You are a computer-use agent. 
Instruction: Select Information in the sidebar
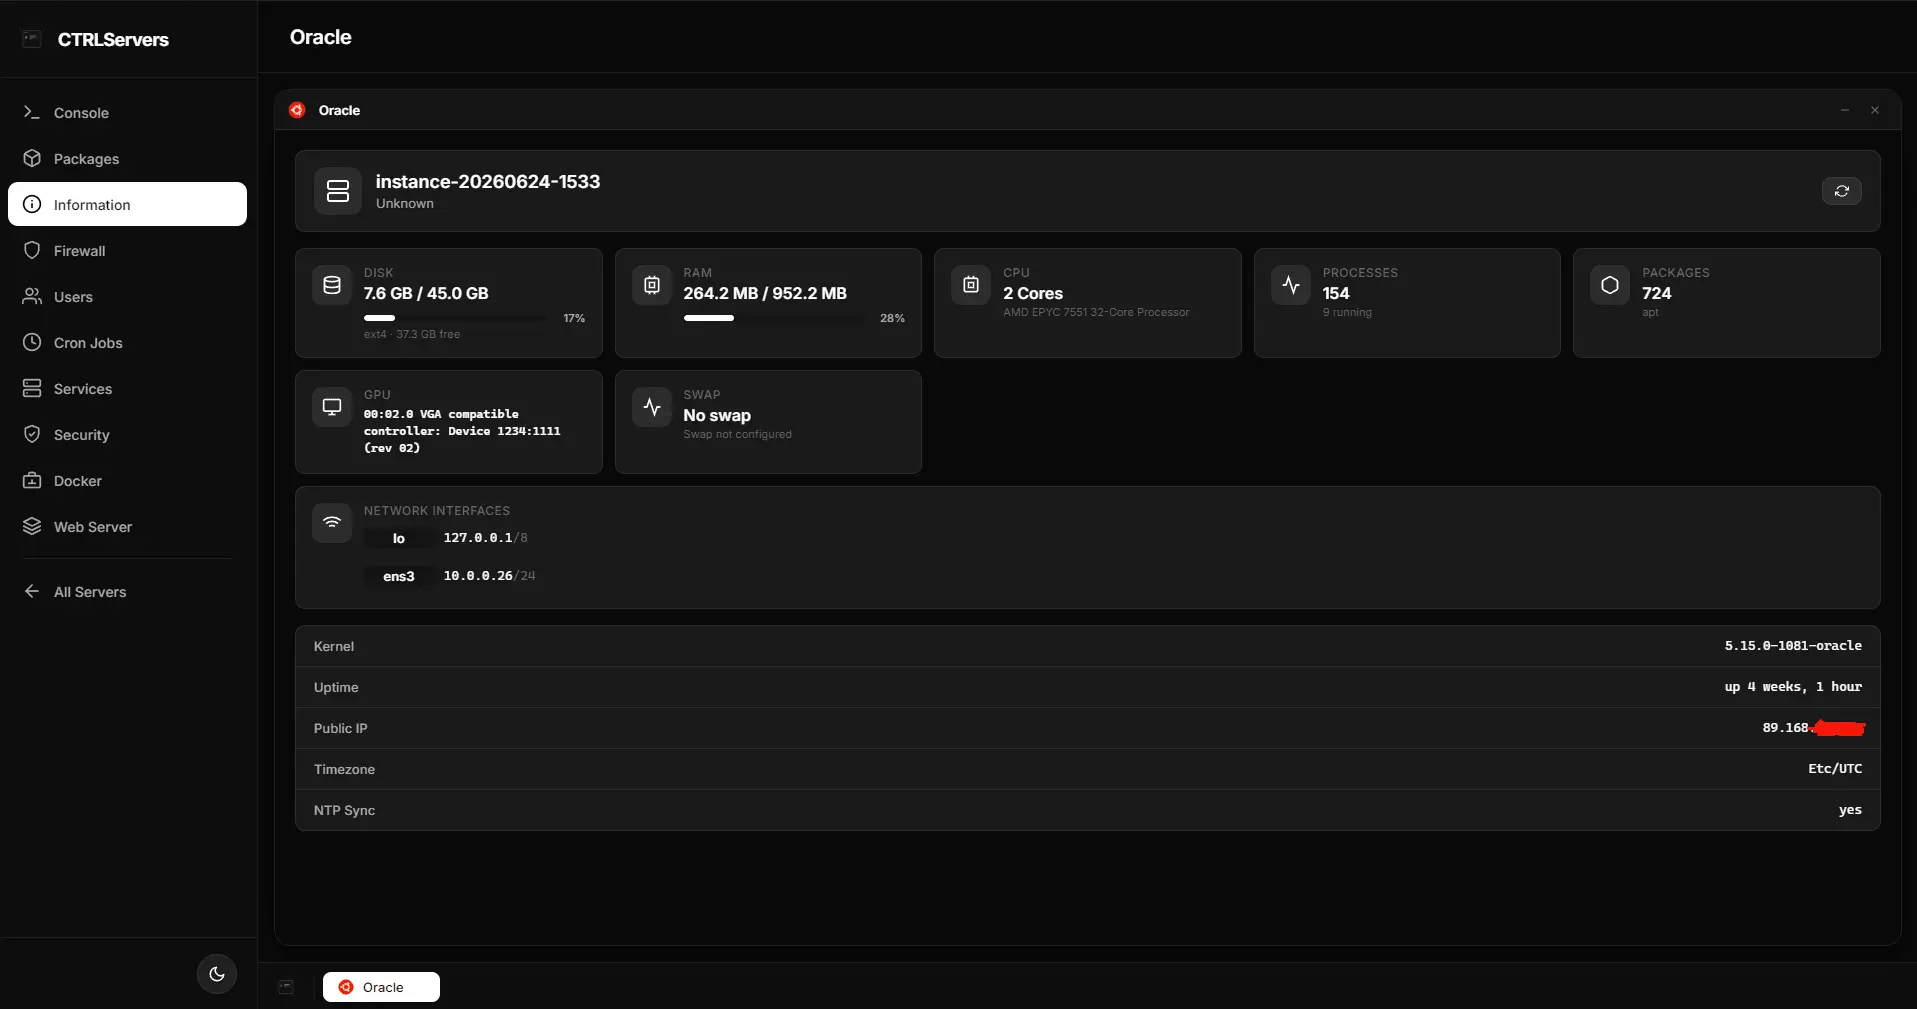[x=127, y=205]
